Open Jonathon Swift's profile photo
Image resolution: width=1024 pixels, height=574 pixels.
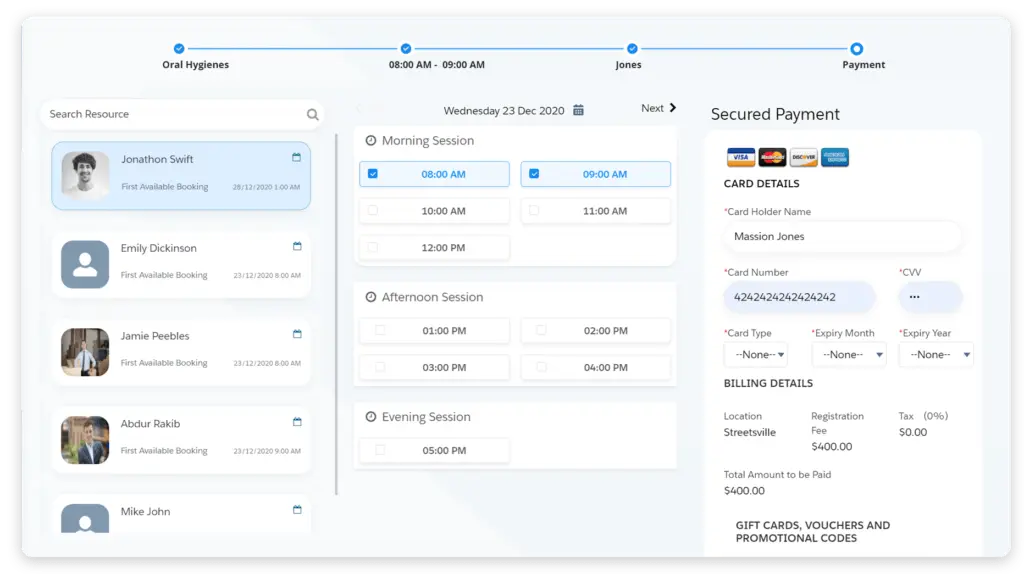pyautogui.click(x=85, y=176)
